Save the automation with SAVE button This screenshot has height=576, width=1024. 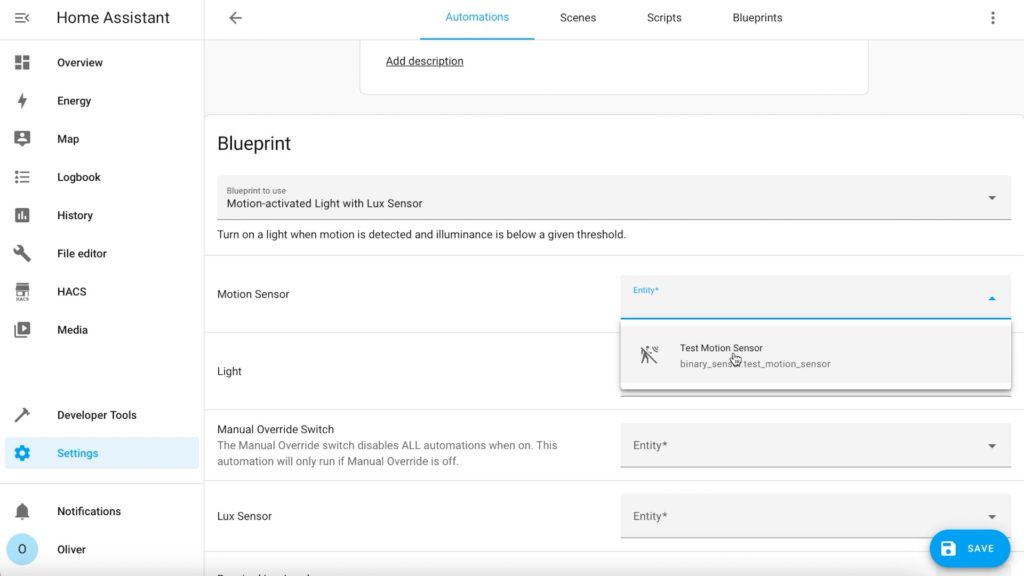pos(970,549)
